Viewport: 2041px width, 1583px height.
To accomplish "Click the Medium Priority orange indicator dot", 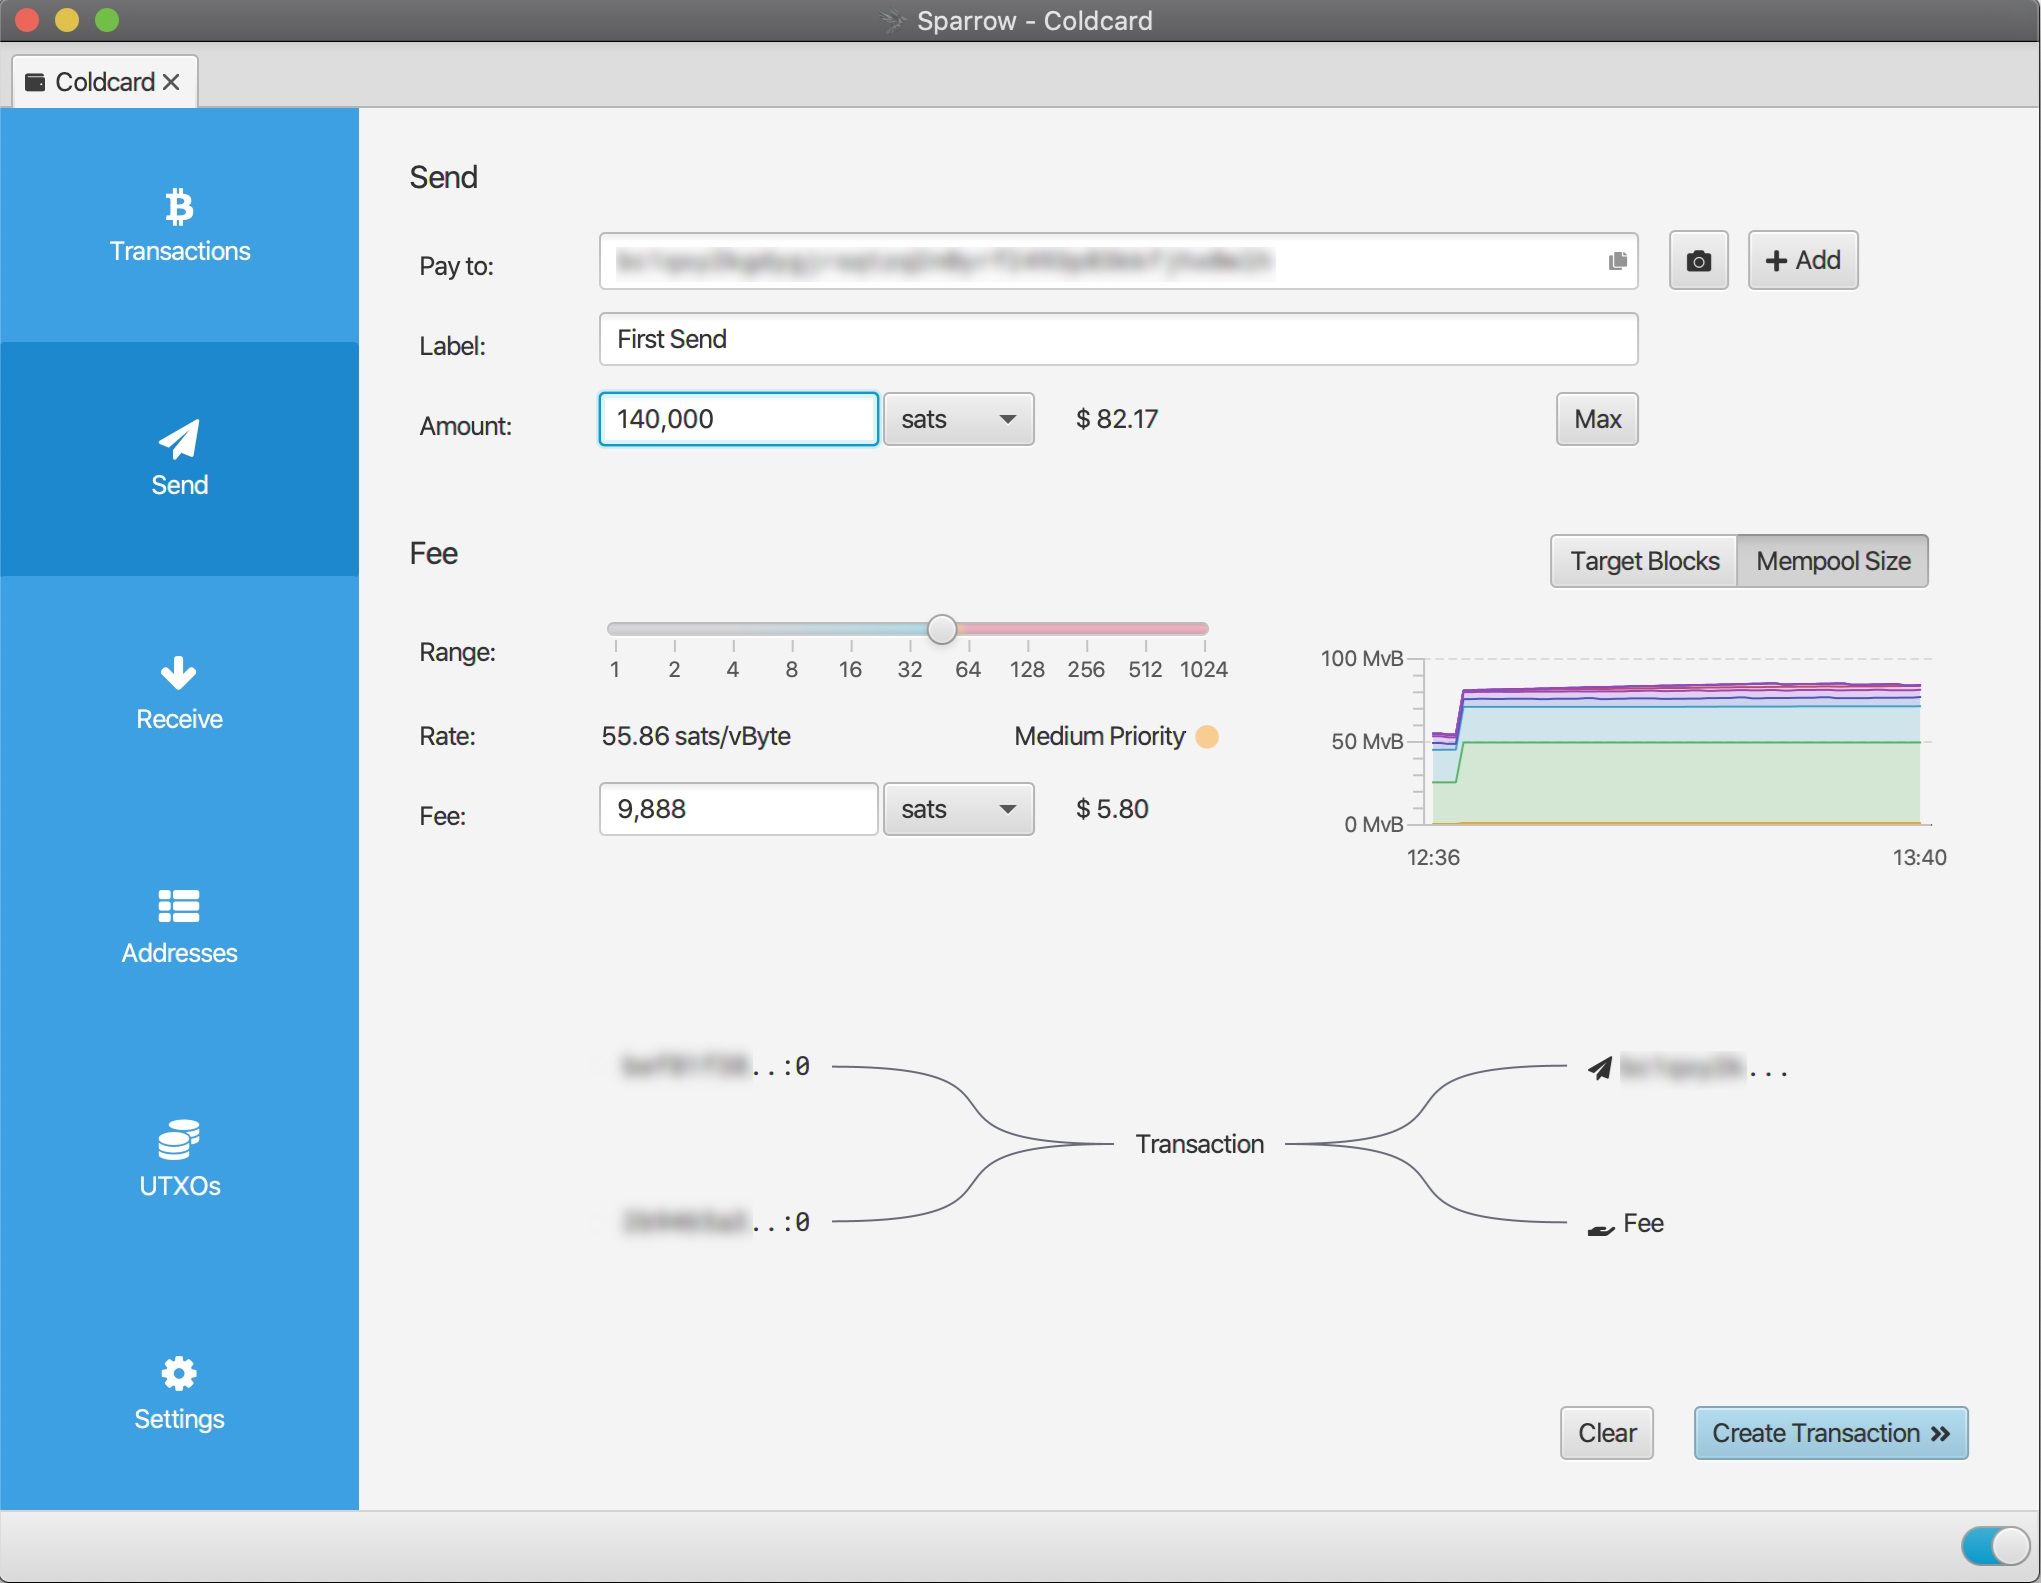I will click(x=1207, y=737).
